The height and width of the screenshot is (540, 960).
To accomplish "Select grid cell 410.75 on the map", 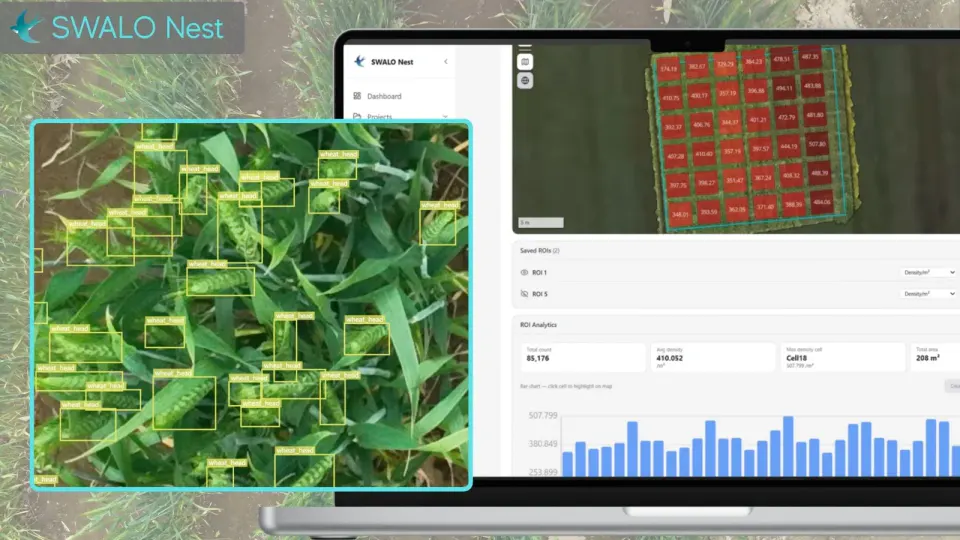I will click(671, 98).
